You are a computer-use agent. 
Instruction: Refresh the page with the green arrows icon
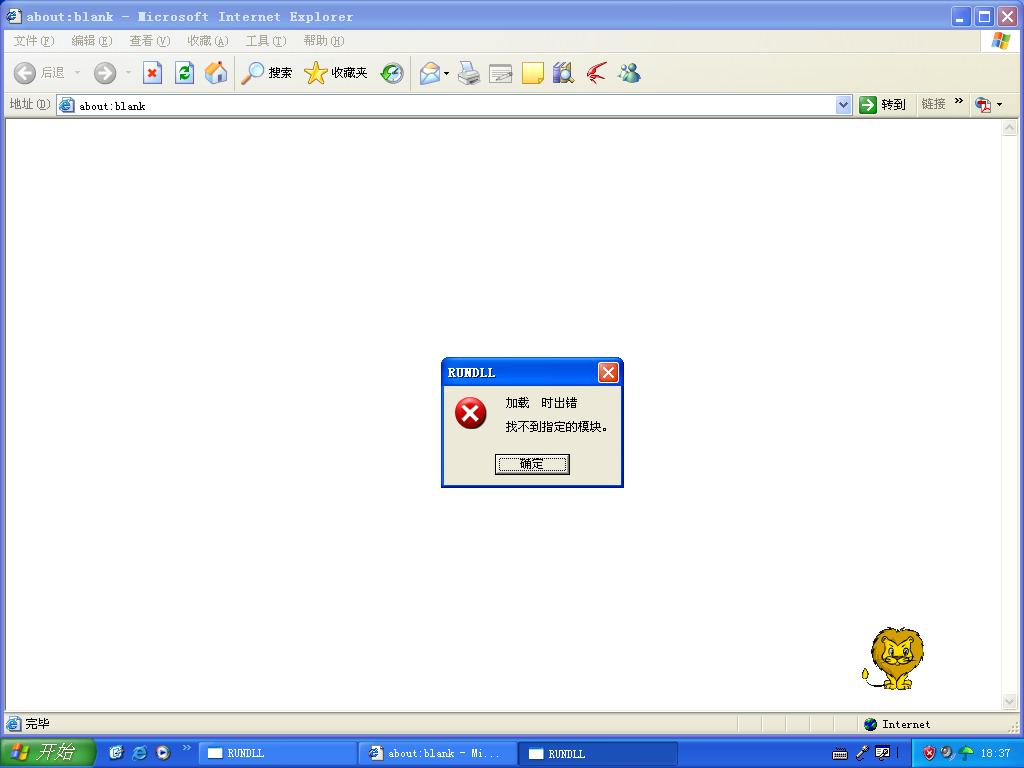coord(185,72)
